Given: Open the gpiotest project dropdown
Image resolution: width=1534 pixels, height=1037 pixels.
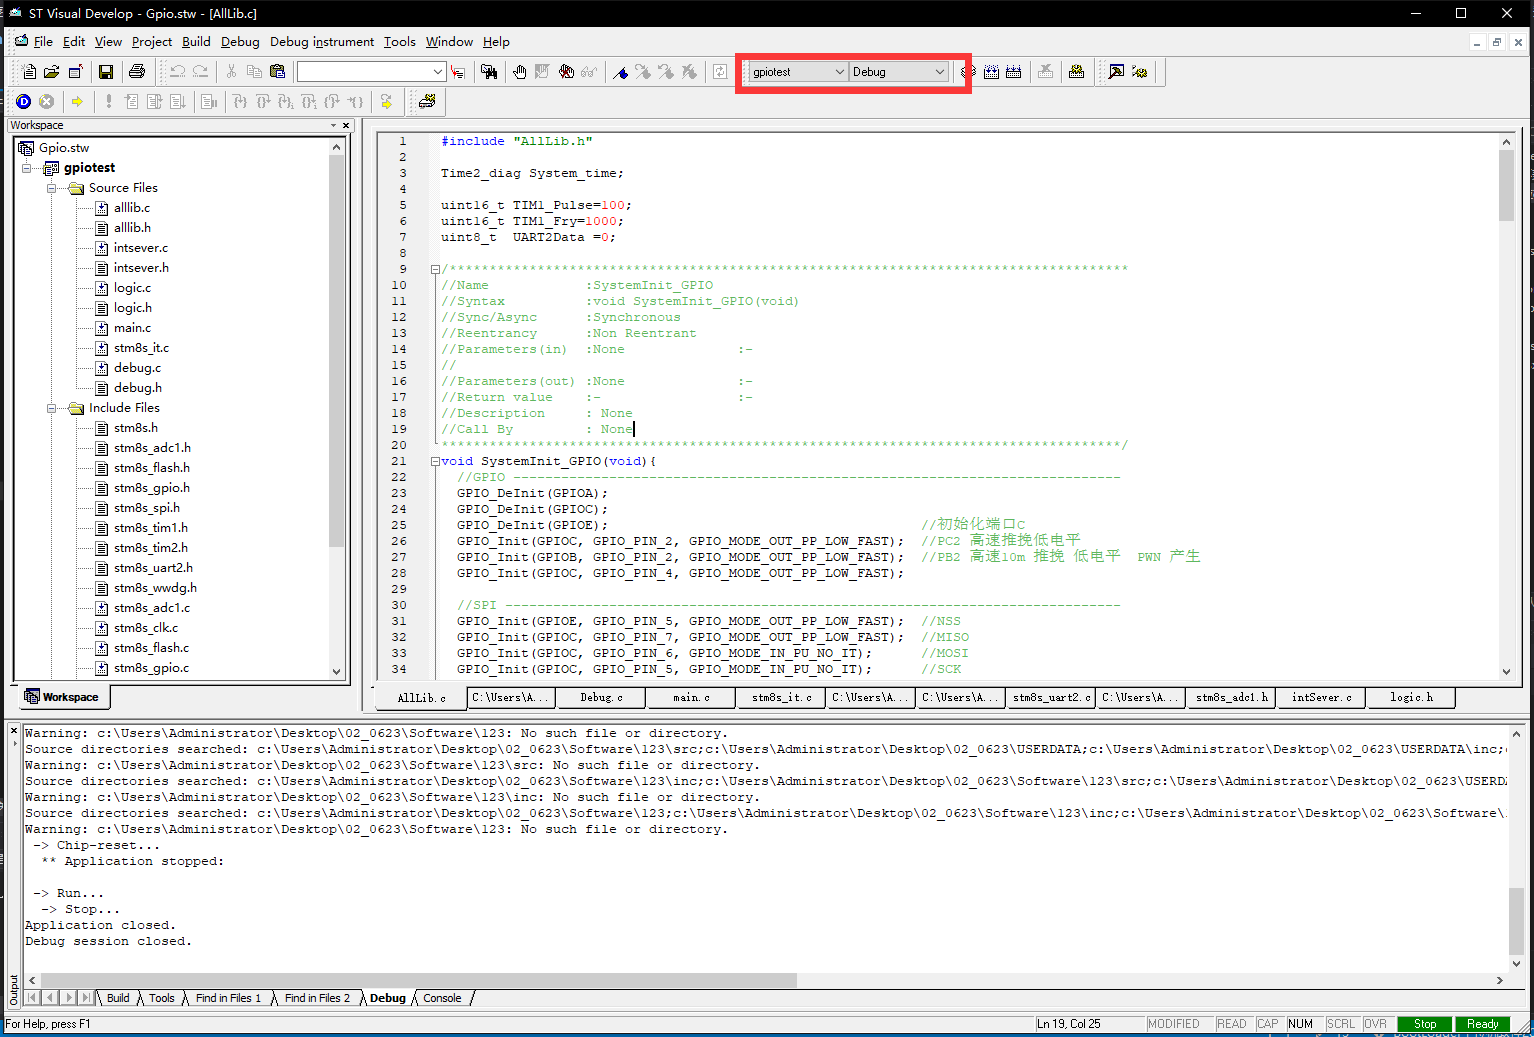Looking at the screenshot, I should tap(838, 72).
